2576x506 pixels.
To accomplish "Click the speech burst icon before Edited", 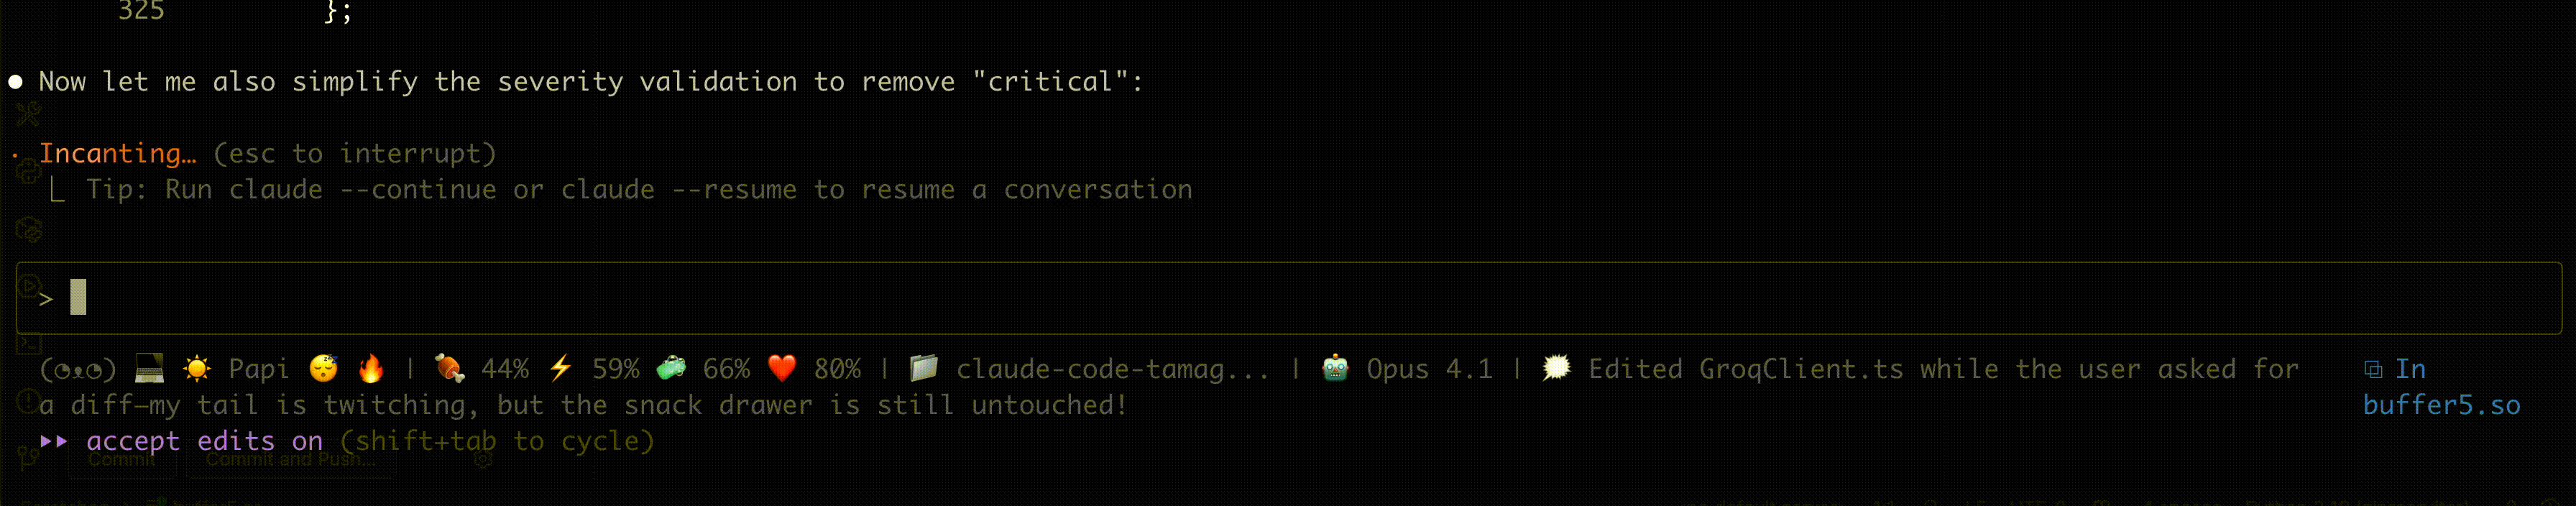I will (1556, 369).
